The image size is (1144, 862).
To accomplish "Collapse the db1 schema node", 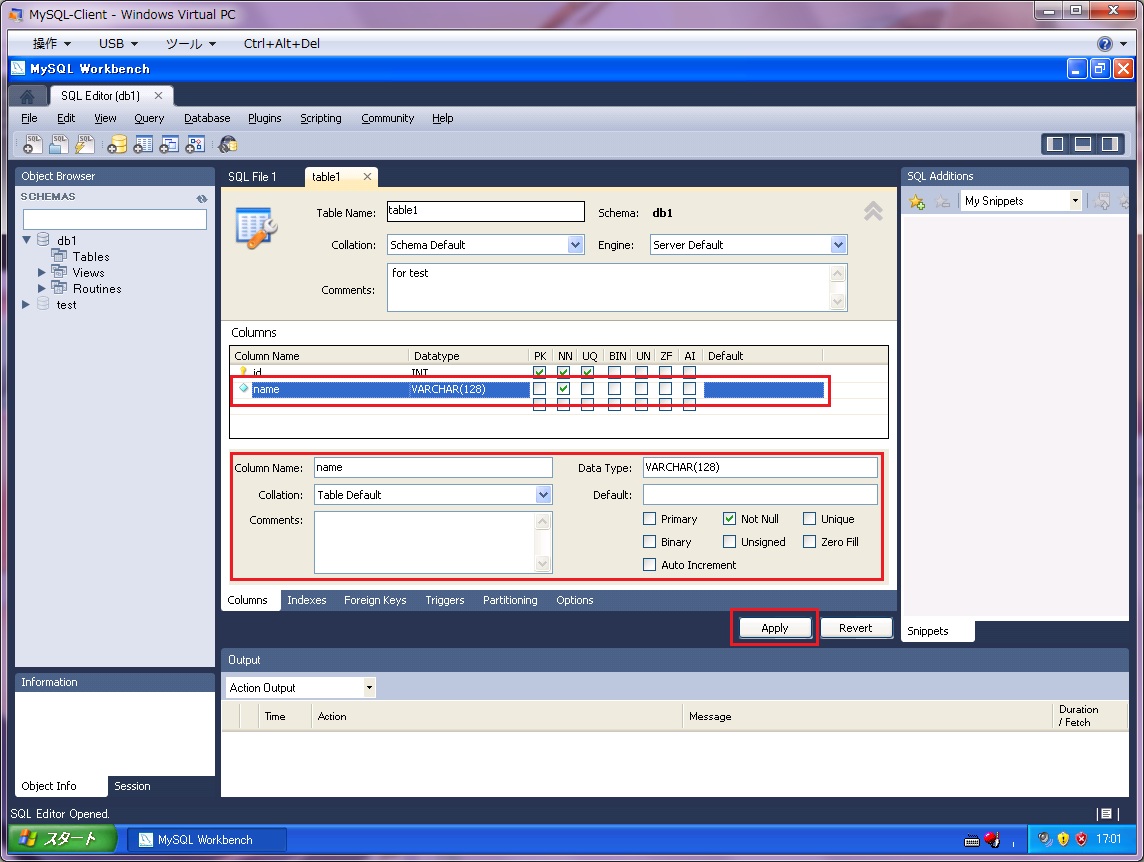I will [27, 239].
